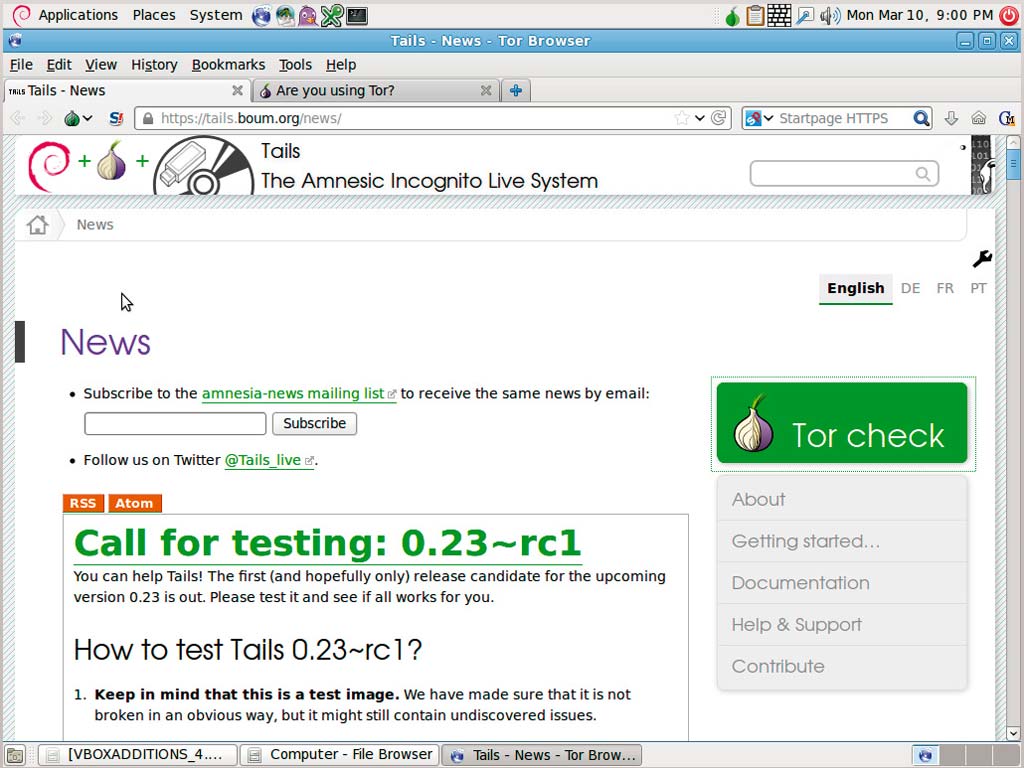Click the search icon in the Tails site search box
This screenshot has height=768, width=1024.
click(923, 174)
